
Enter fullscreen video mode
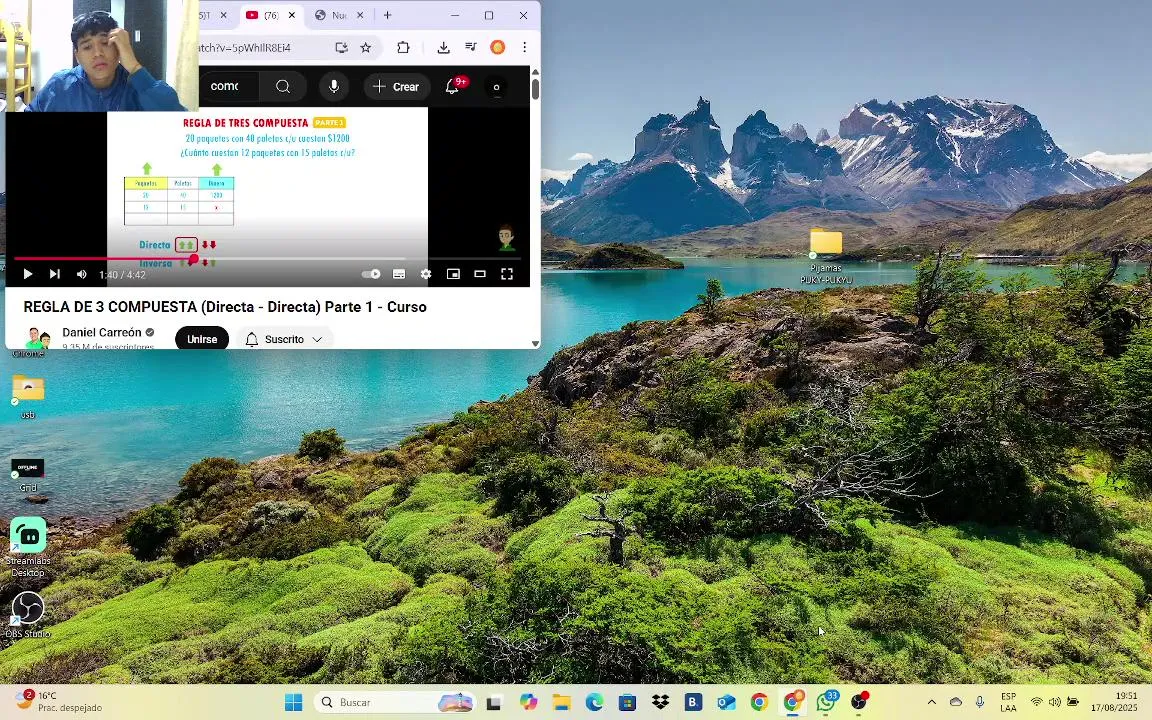507,274
